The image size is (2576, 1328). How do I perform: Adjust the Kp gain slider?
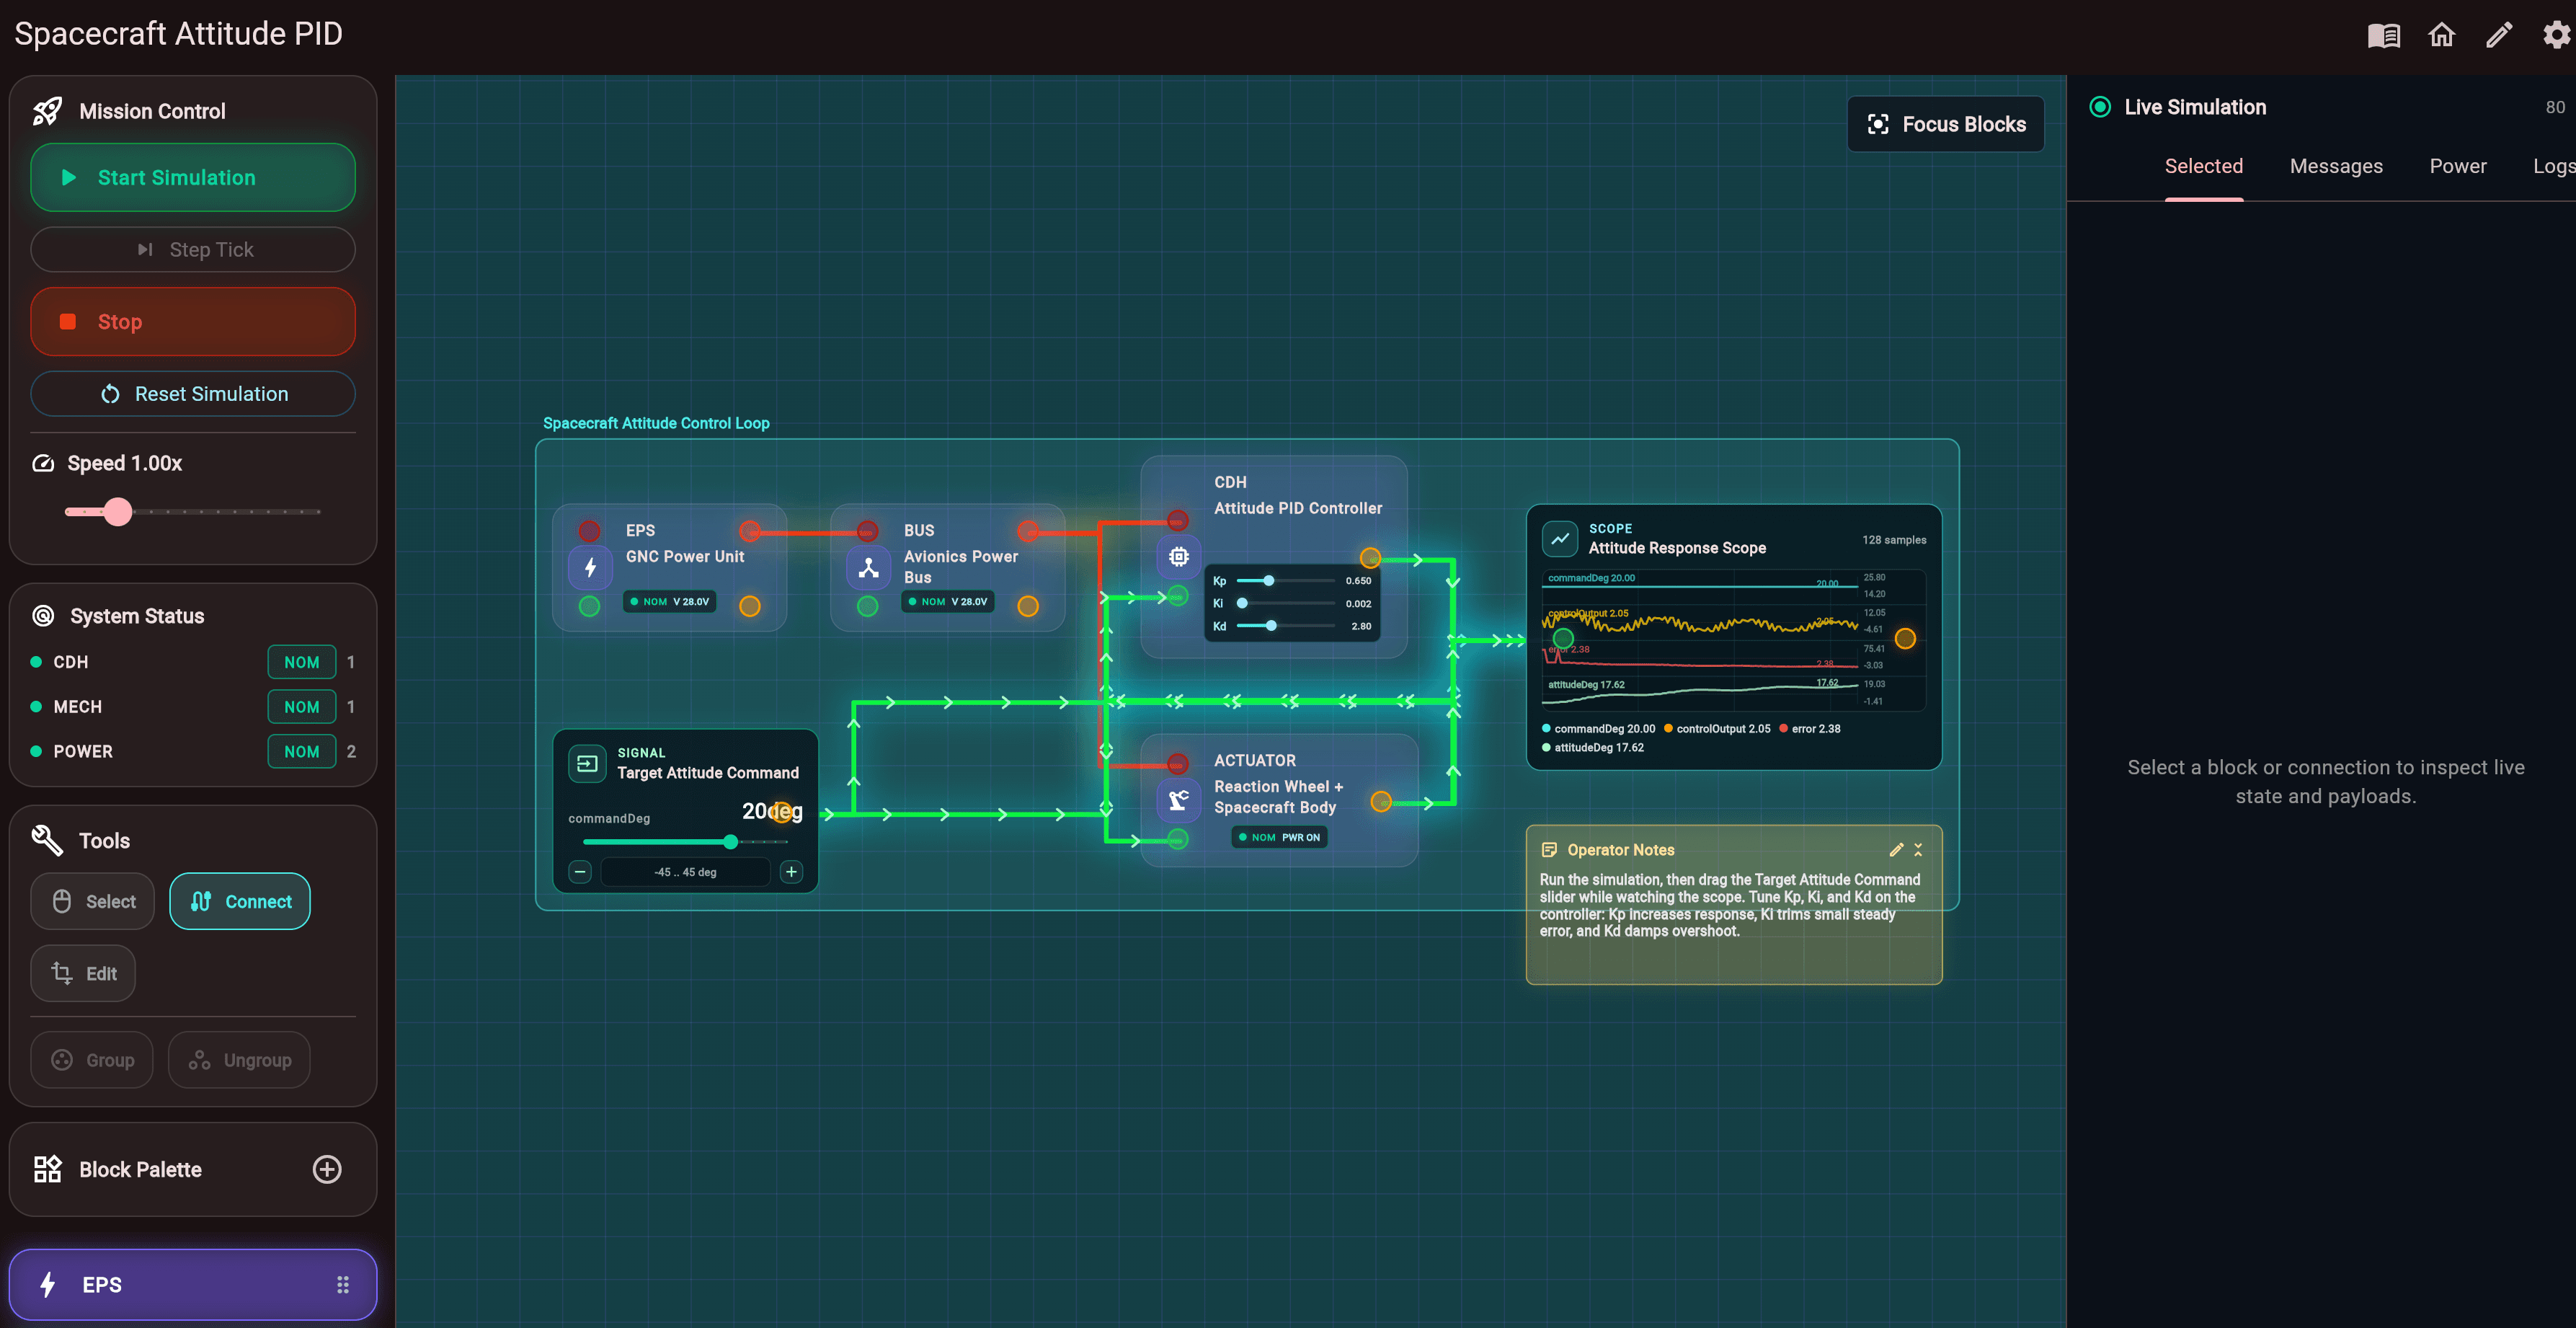tap(1285, 581)
